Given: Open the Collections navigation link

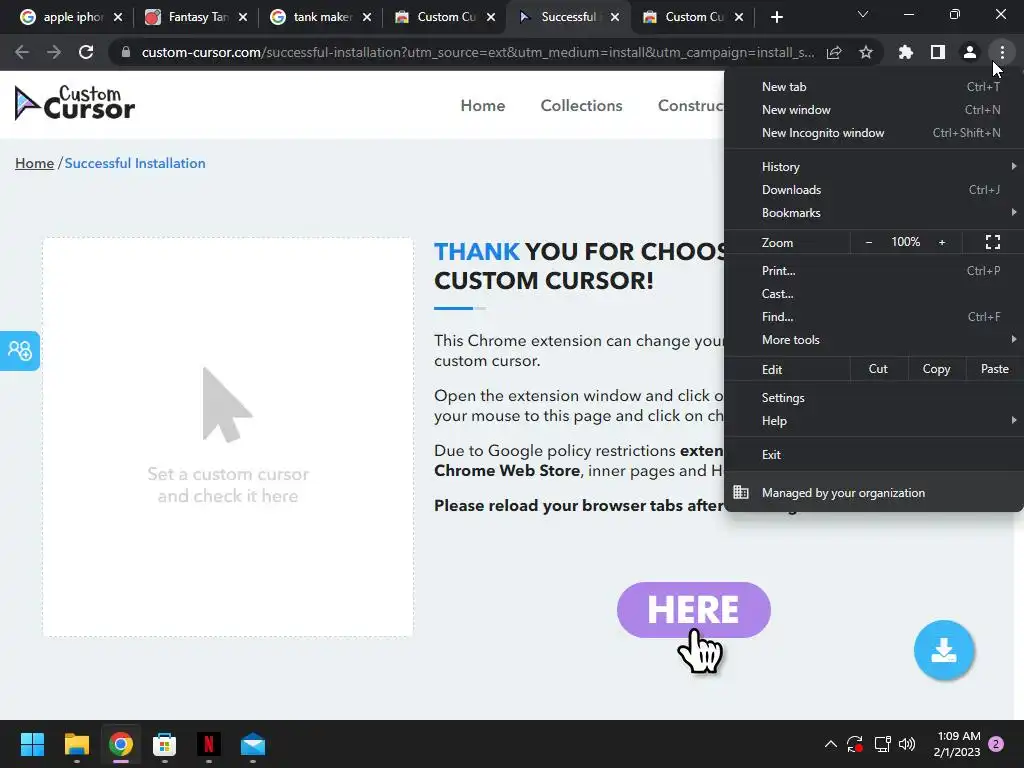Looking at the screenshot, I should pos(581,105).
